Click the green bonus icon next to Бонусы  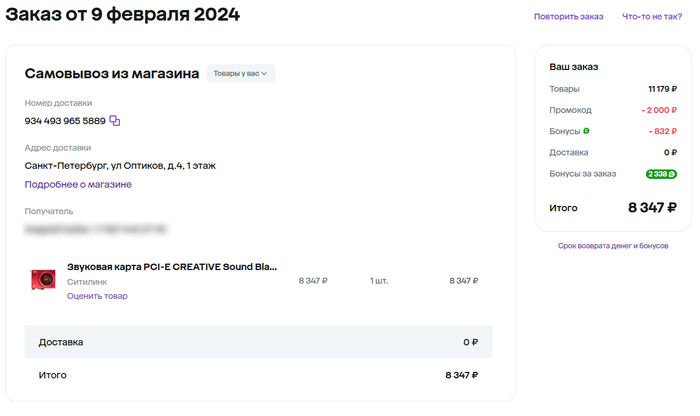pos(586,131)
